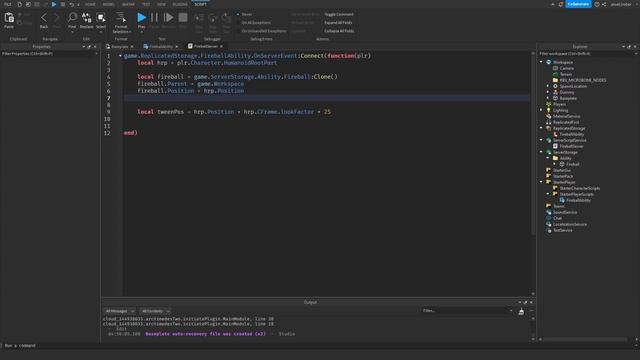Click the Workspace globe icon in Explorer
Viewport: 640px width, 360px height.
pyautogui.click(x=549, y=62)
